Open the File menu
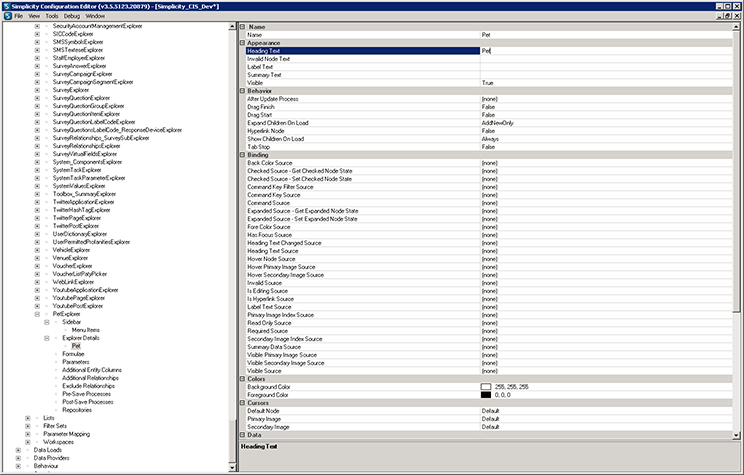744x475 pixels. (x=18, y=16)
